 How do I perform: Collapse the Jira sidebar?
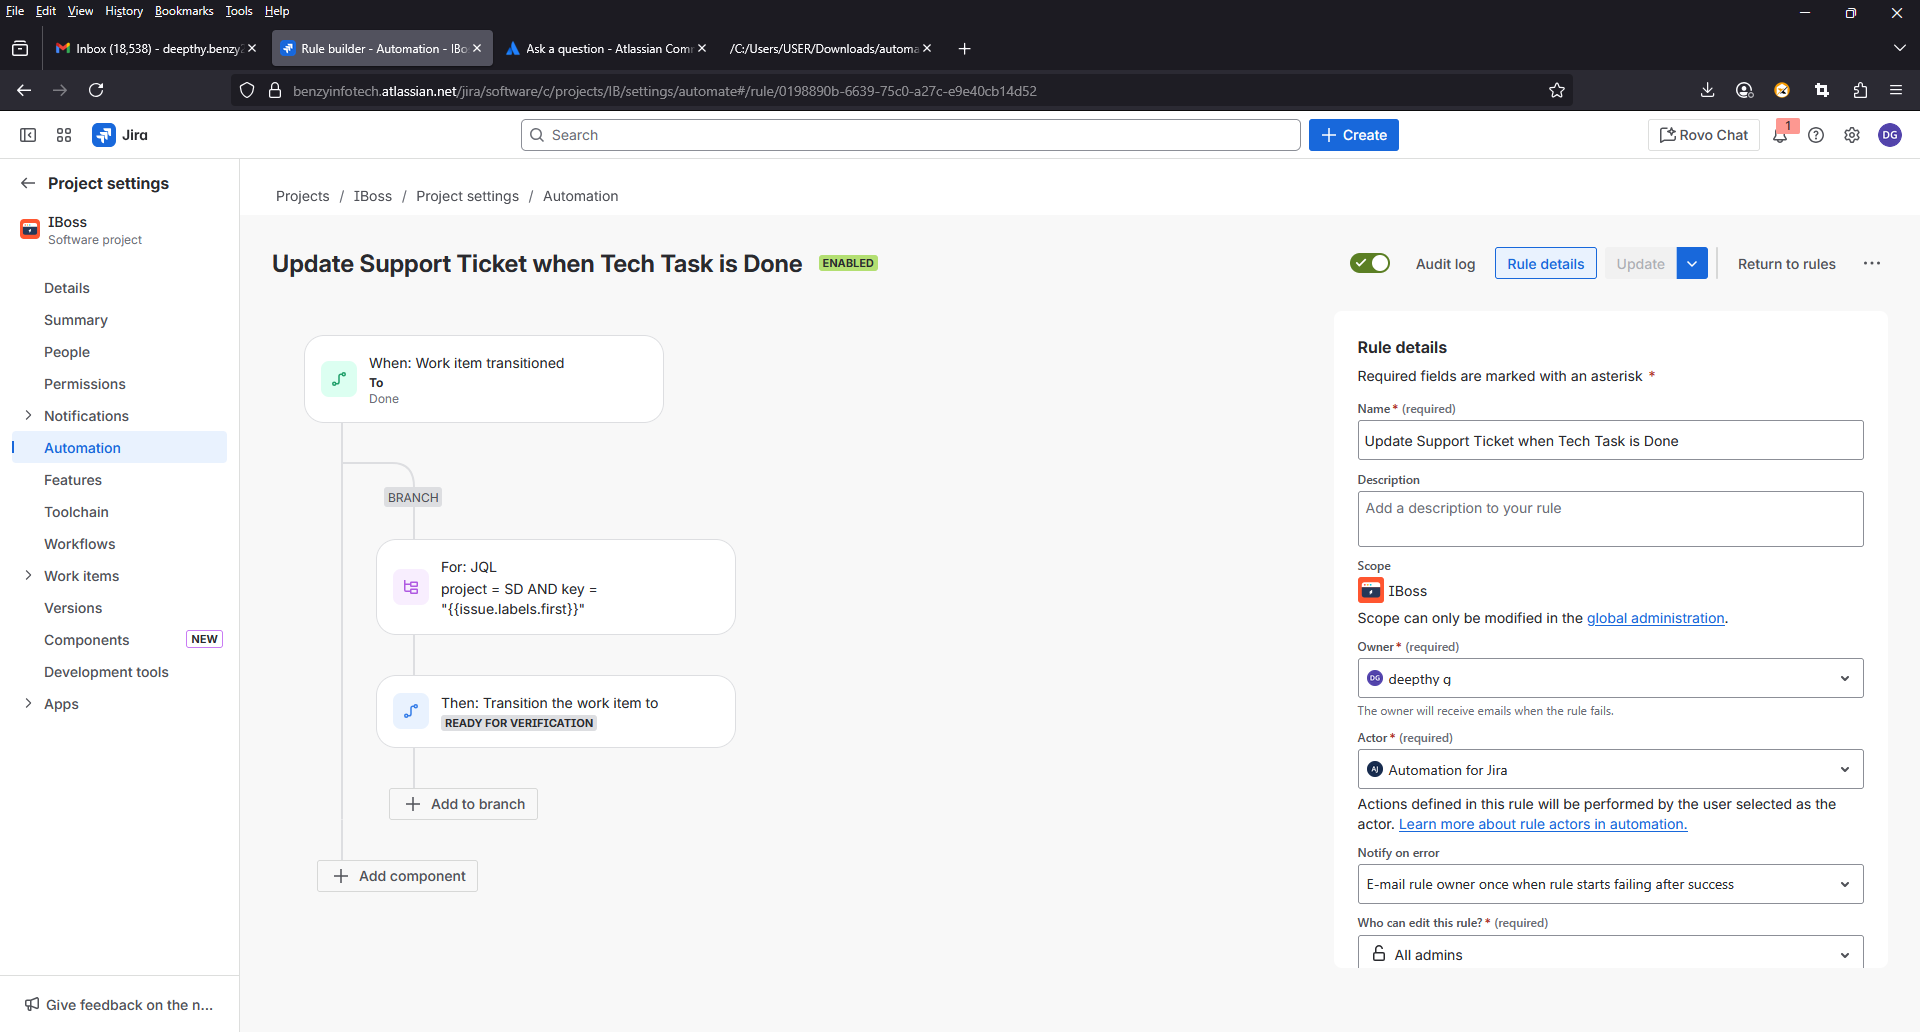click(x=28, y=135)
